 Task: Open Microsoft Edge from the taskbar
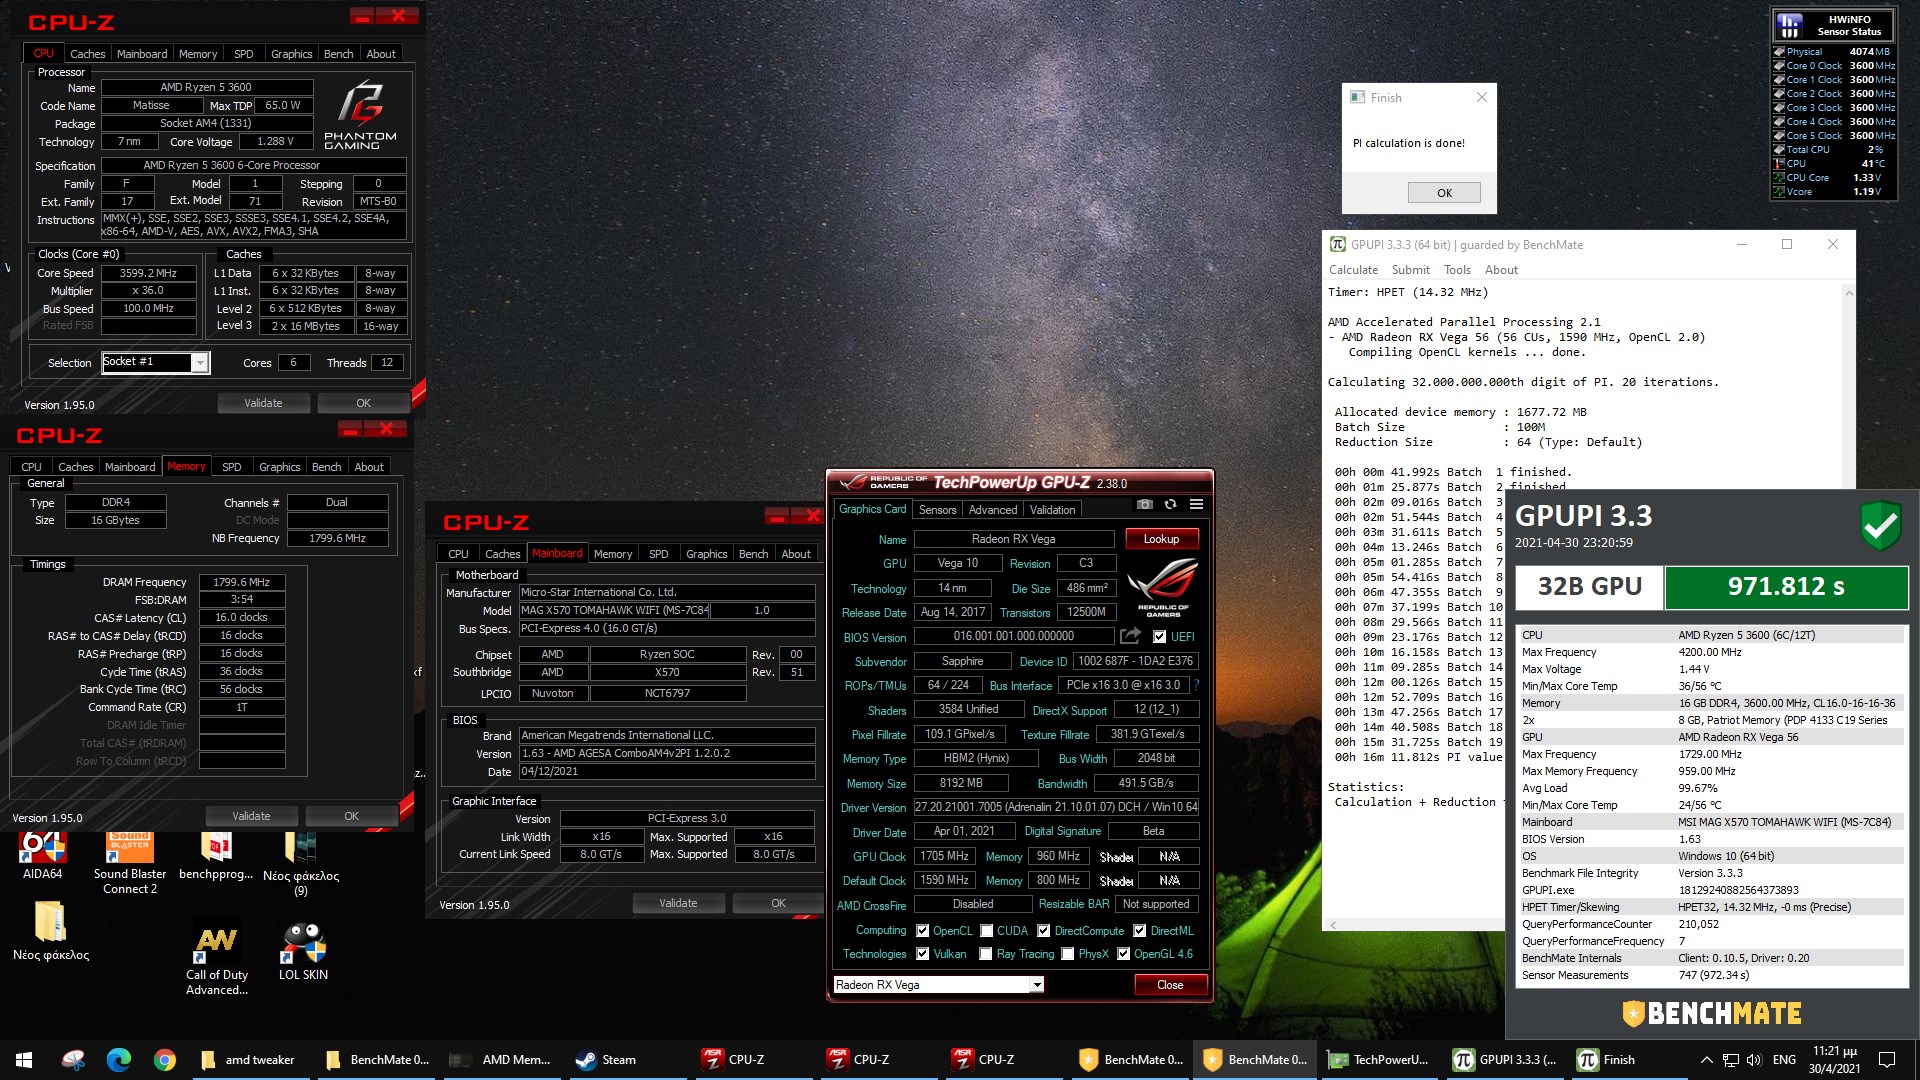pyautogui.click(x=119, y=1060)
